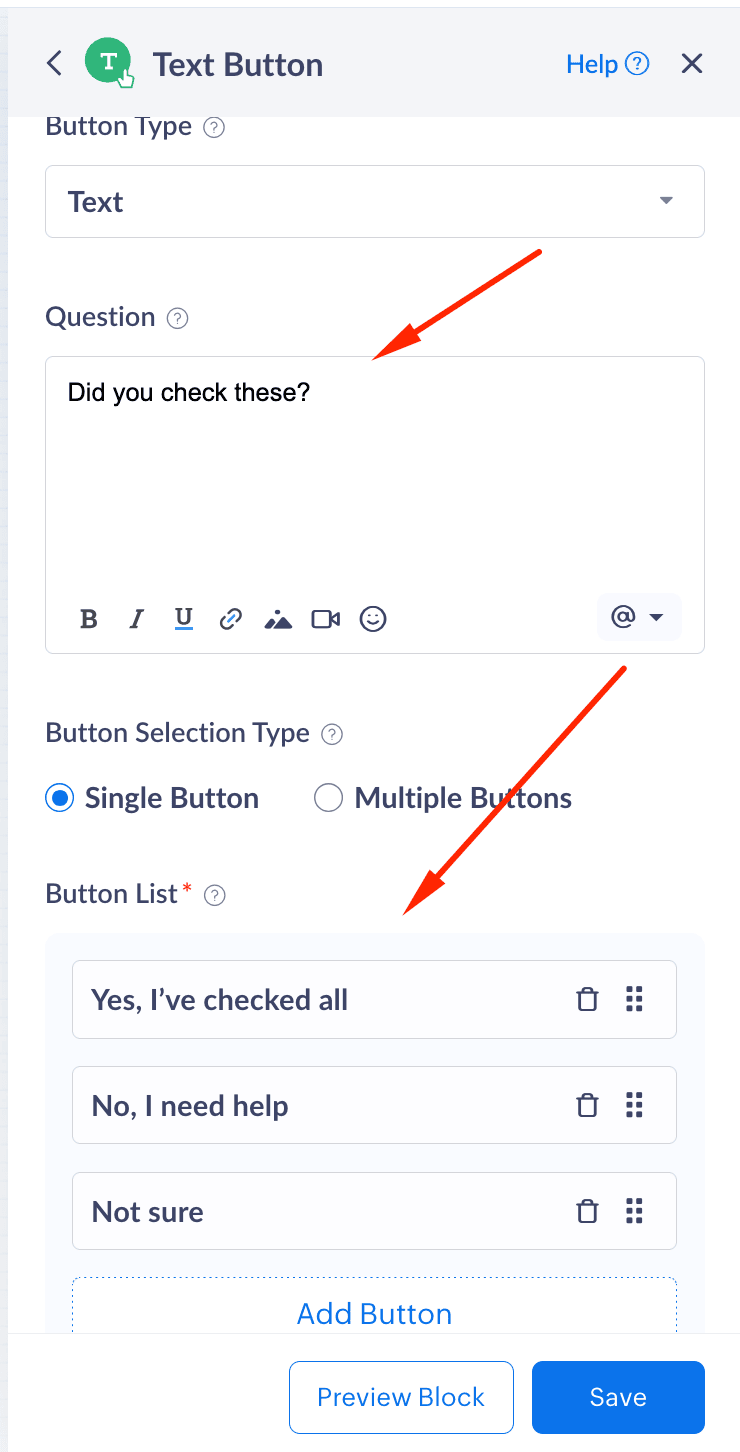The image size is (740, 1452).
Task: Go back using the left chevron
Action: (x=55, y=64)
